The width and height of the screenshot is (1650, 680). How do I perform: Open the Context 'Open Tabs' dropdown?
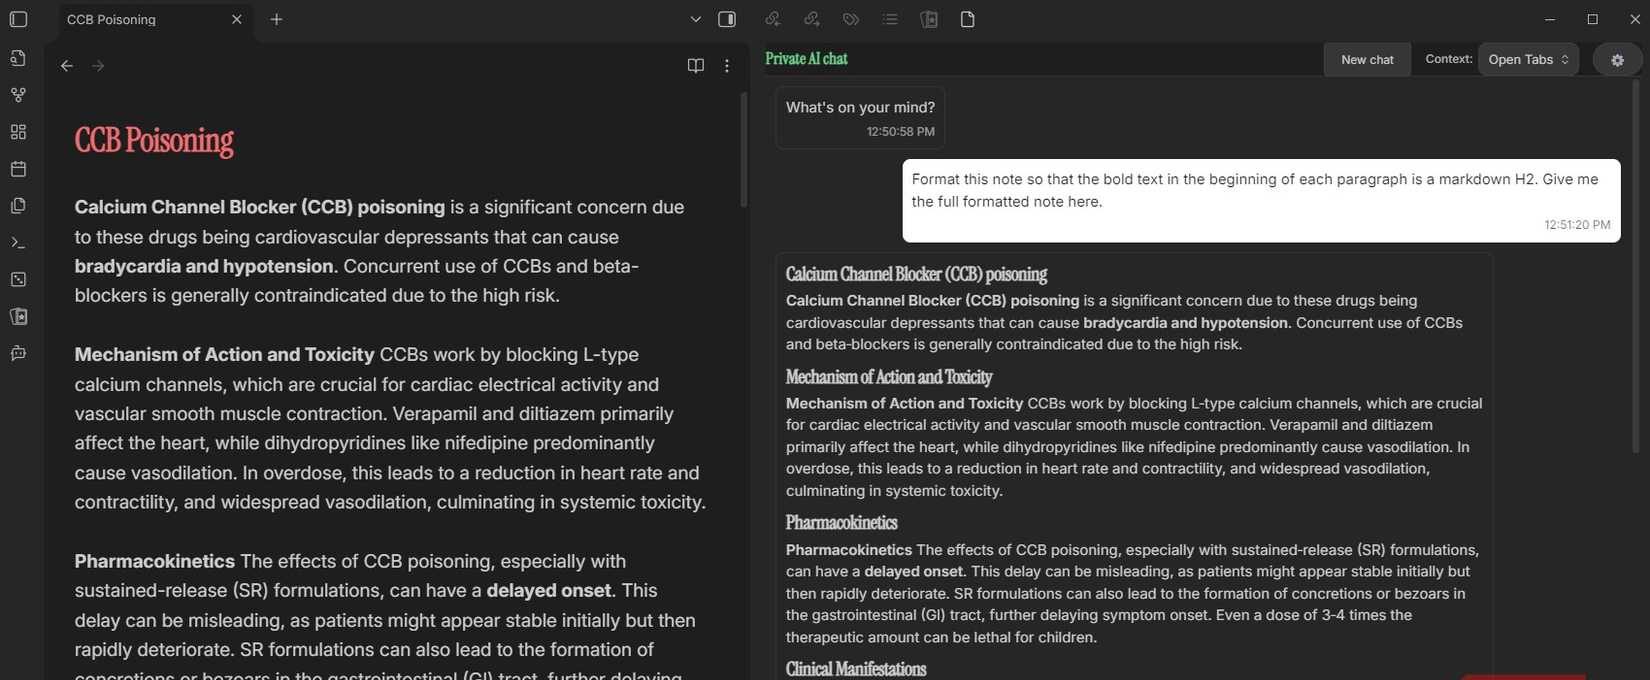pyautogui.click(x=1527, y=59)
